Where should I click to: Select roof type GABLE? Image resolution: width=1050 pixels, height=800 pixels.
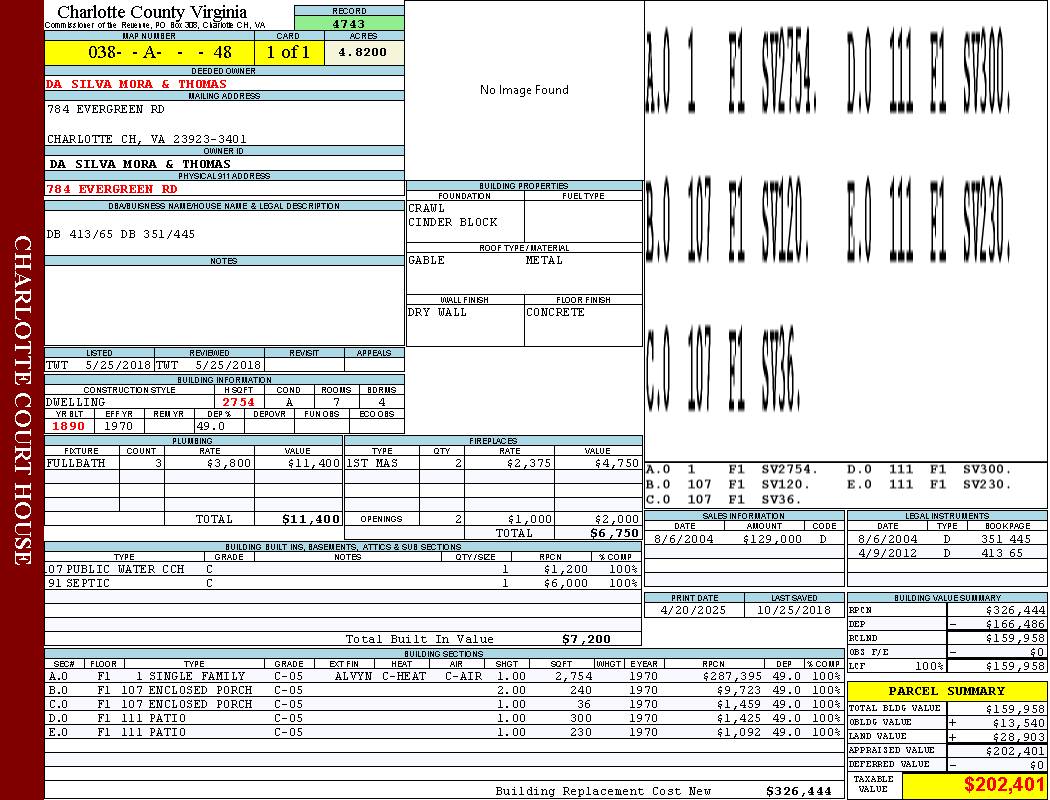(x=427, y=260)
